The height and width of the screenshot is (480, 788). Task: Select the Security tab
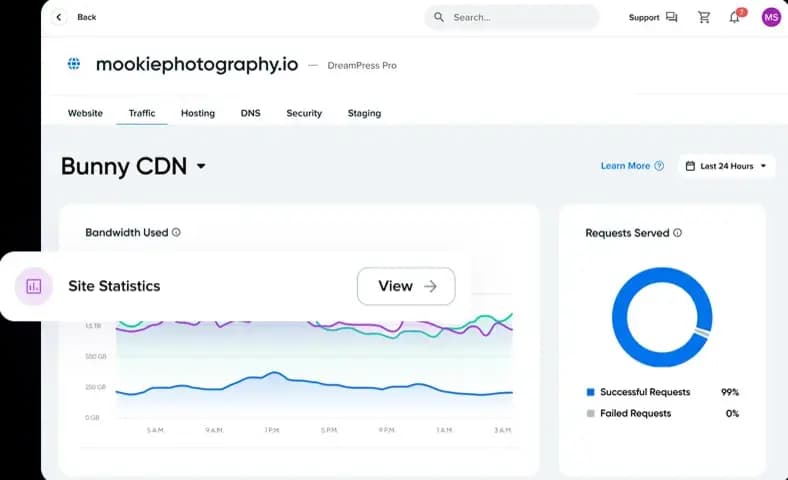click(x=304, y=113)
